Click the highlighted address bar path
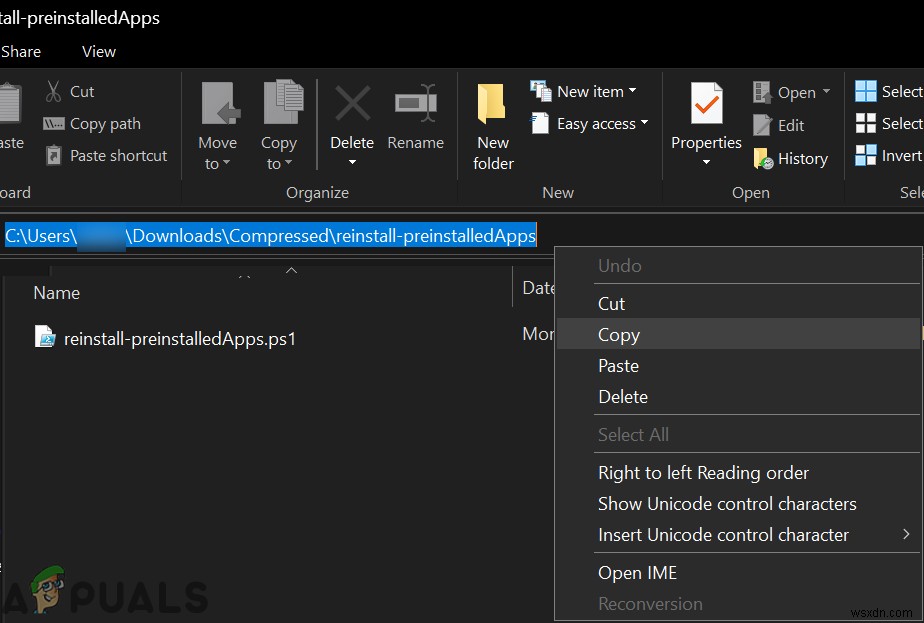This screenshot has width=924, height=623. [x=270, y=236]
